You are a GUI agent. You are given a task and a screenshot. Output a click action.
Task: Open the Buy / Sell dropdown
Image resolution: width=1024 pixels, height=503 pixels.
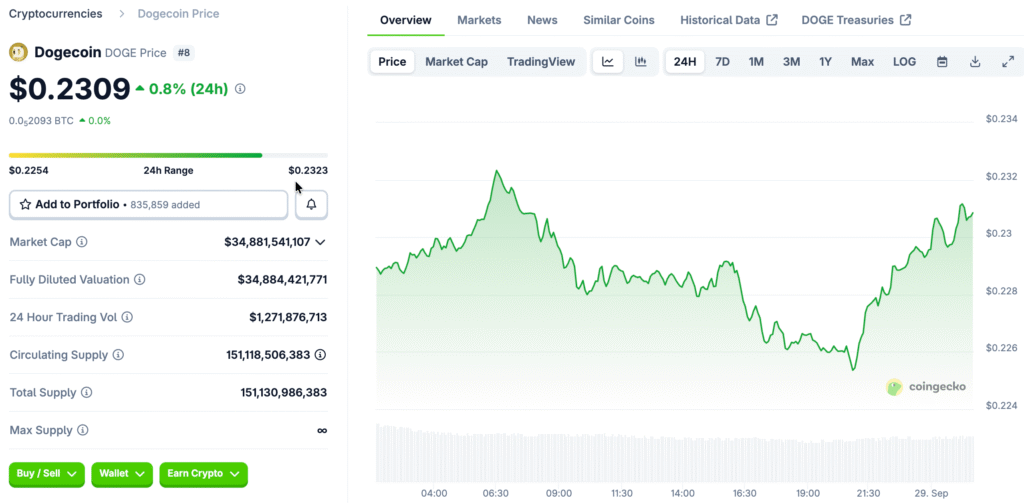click(47, 474)
